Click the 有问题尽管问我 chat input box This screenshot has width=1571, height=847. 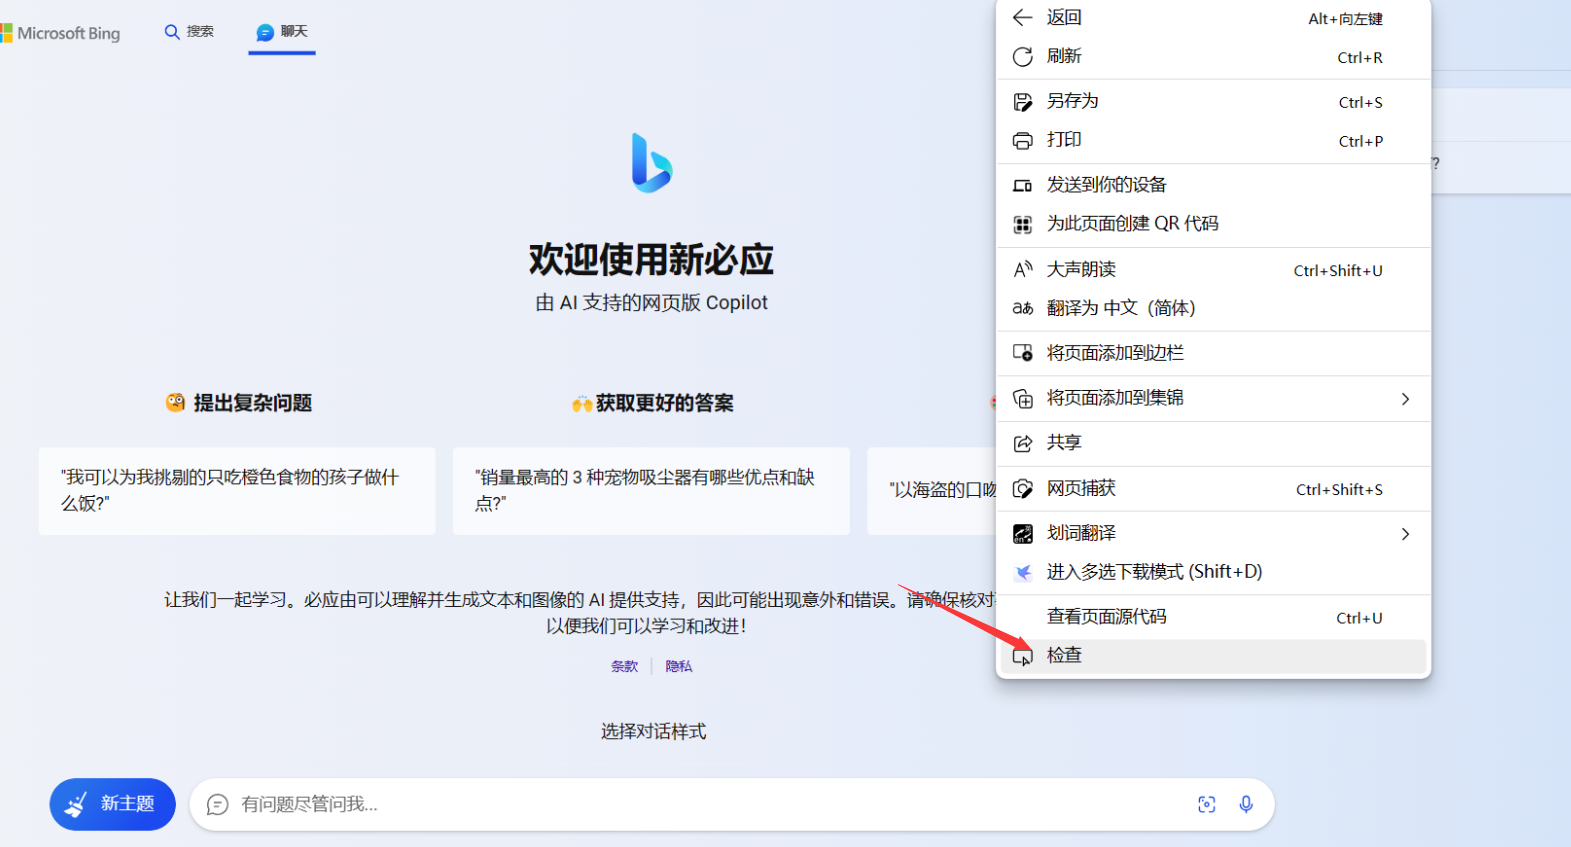click(732, 804)
